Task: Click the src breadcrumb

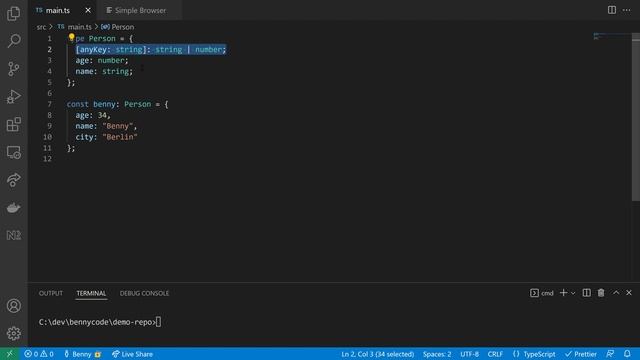Action: click(x=41, y=27)
